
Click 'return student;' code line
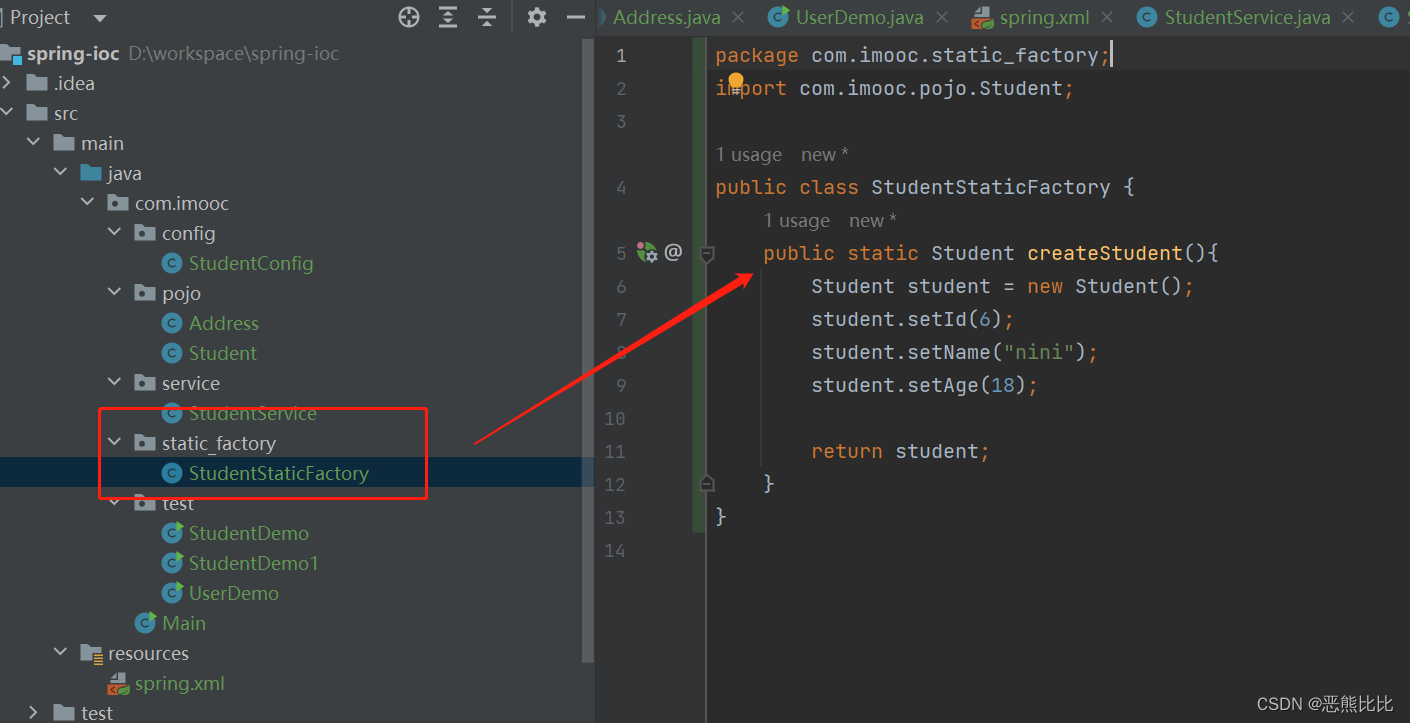(x=900, y=451)
